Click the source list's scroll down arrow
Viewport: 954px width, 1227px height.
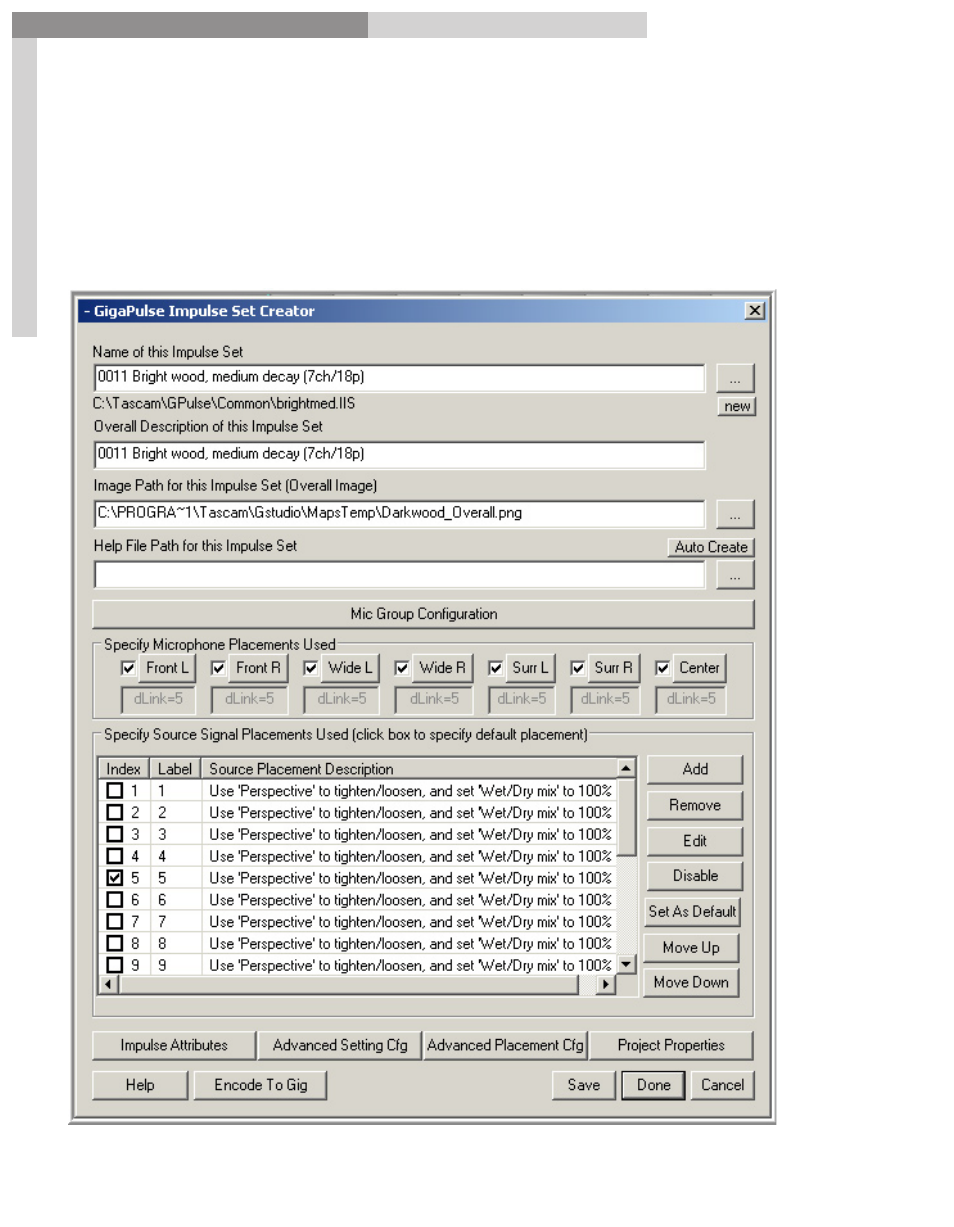tap(627, 964)
